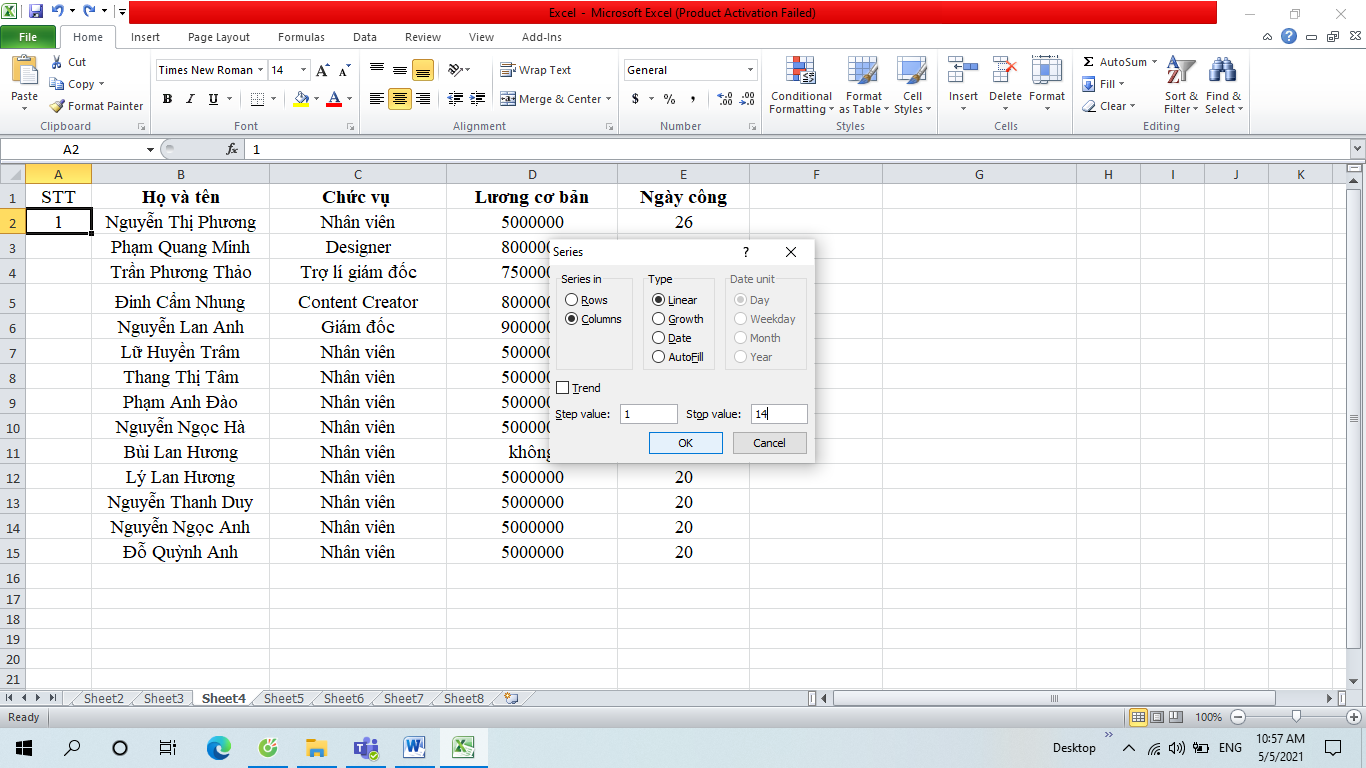Select the Growth type option
This screenshot has width=1366, height=768.
pyautogui.click(x=658, y=319)
